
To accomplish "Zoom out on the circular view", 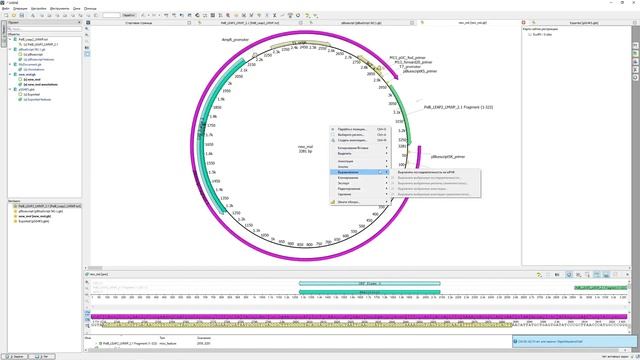I will [87, 35].
